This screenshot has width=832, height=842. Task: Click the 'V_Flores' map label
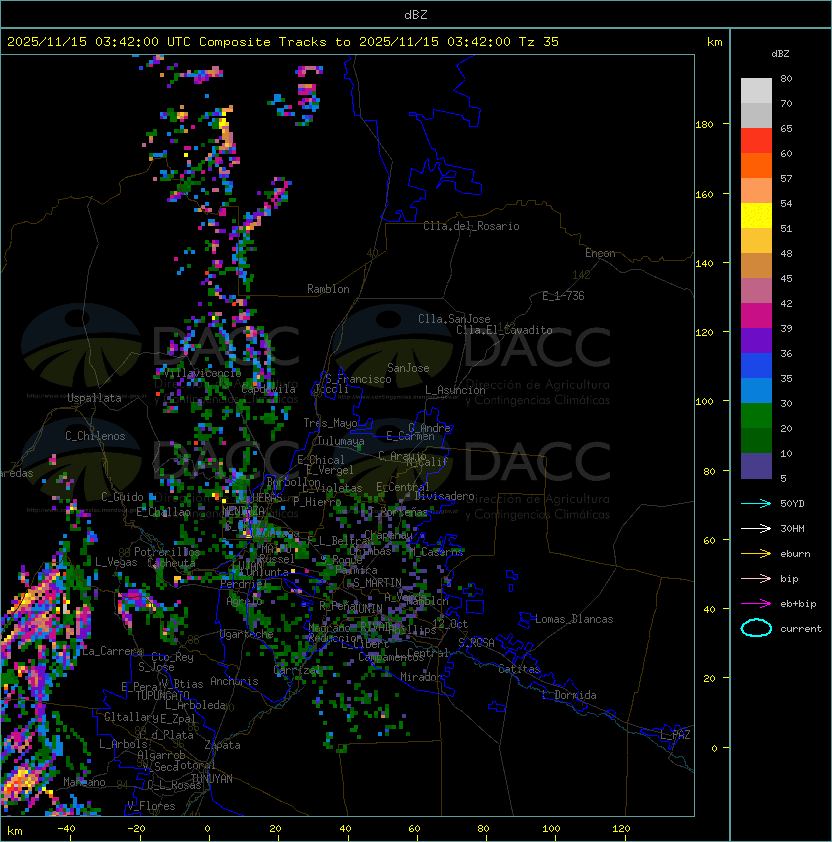tap(151, 806)
